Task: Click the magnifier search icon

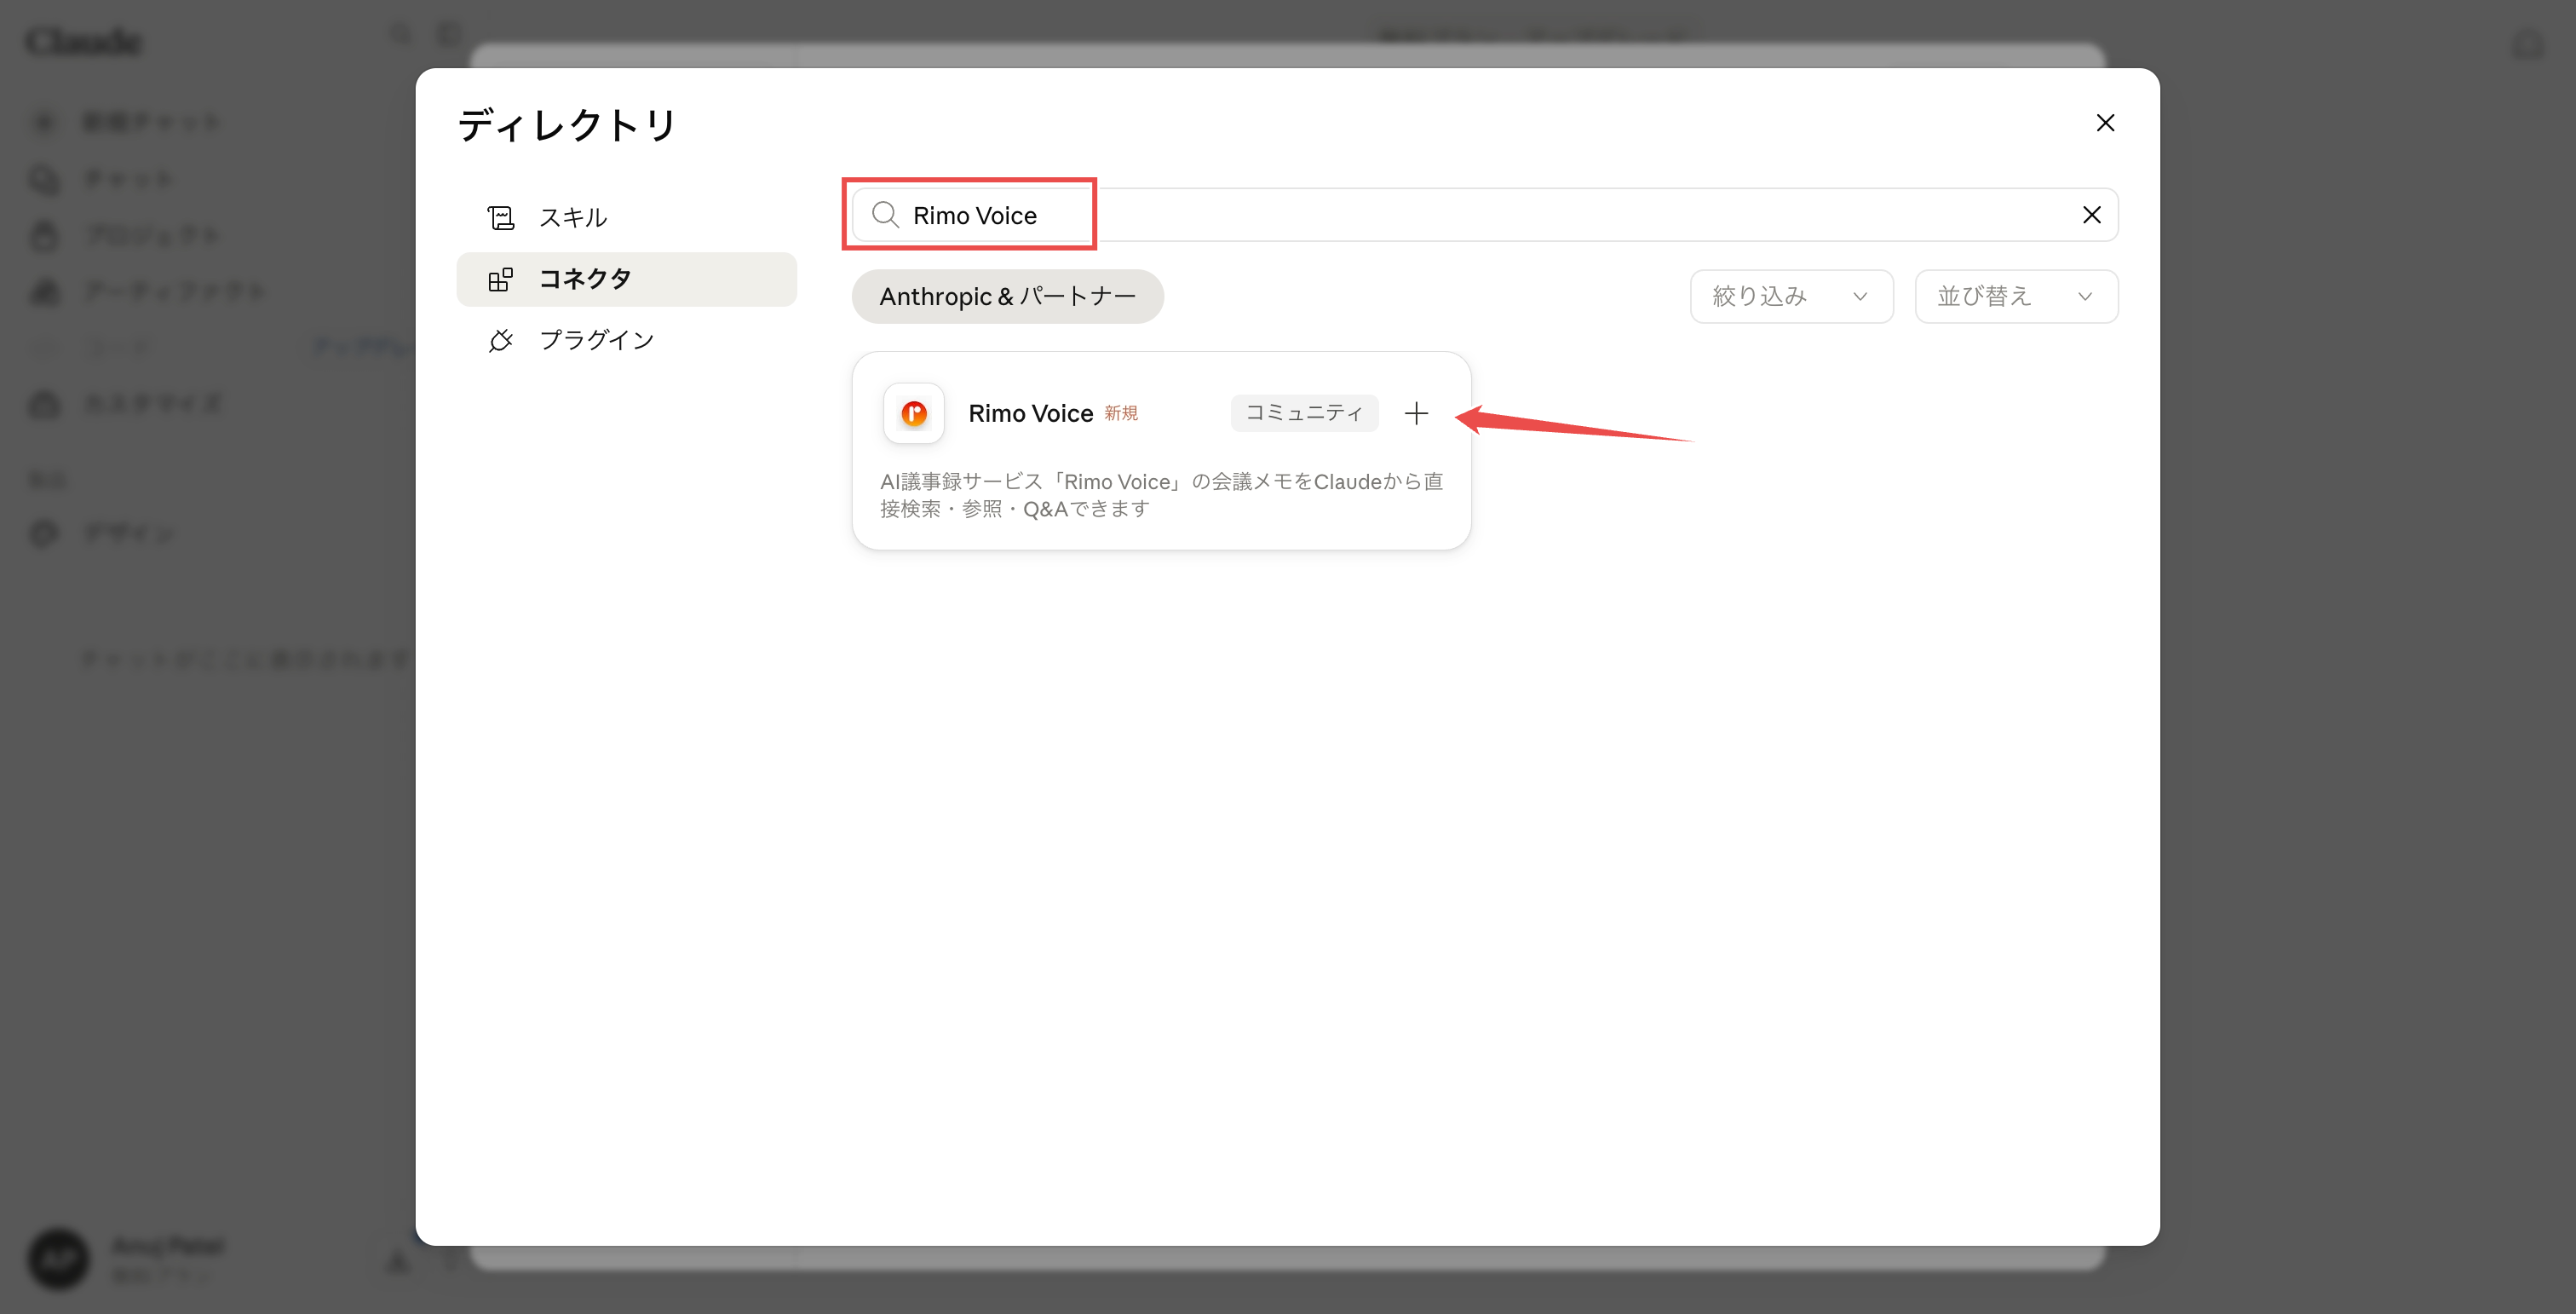Action: pos(885,215)
